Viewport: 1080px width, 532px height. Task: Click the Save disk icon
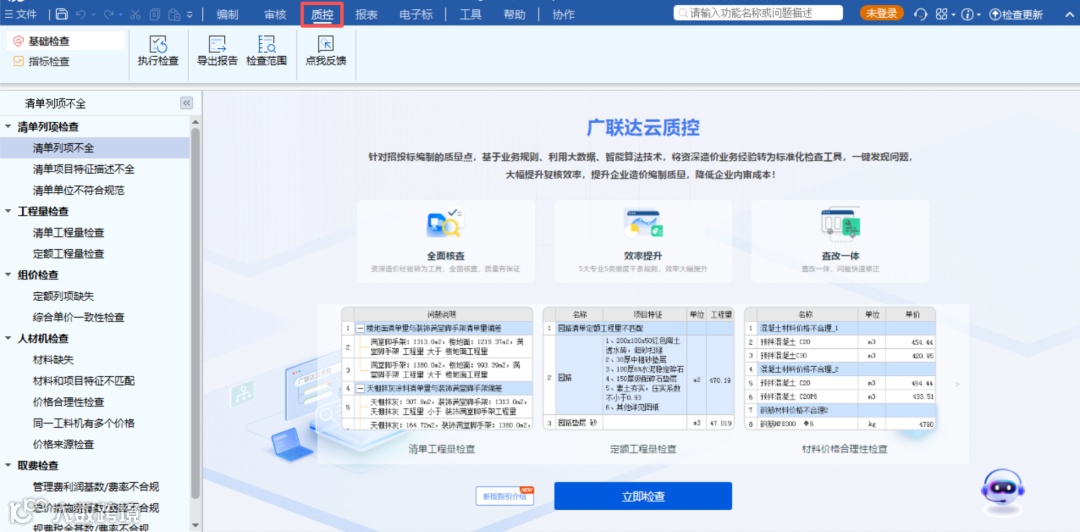click(x=62, y=14)
